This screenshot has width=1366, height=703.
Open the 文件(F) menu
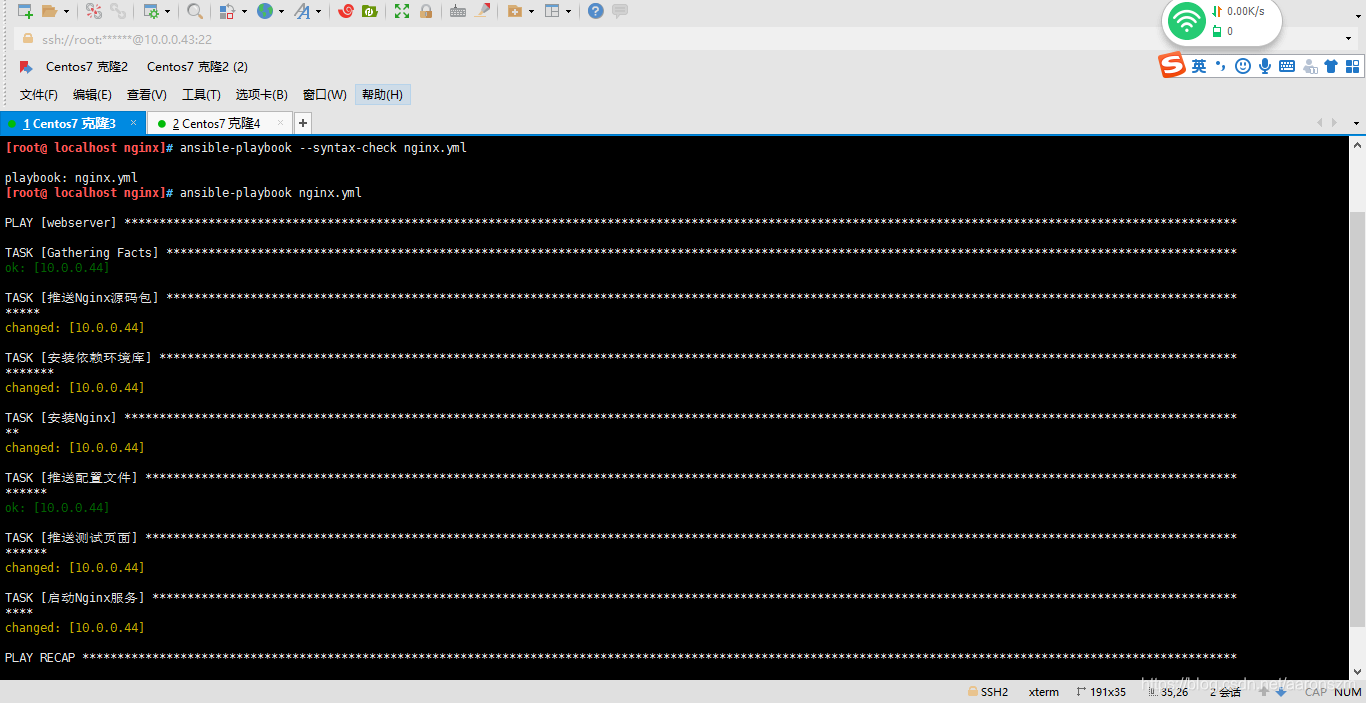[39, 95]
